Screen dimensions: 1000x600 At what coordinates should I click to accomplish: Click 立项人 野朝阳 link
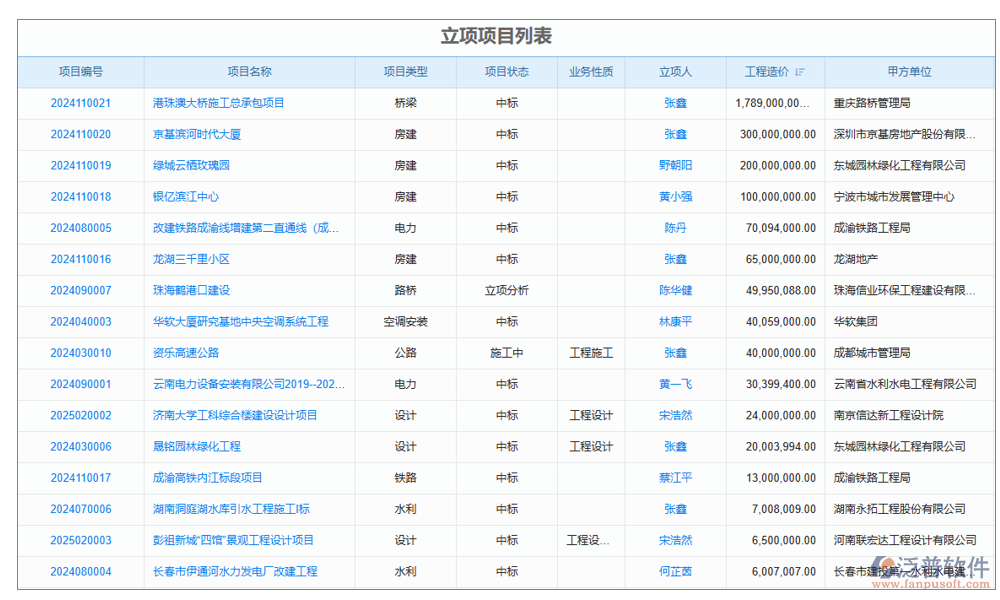coord(675,165)
